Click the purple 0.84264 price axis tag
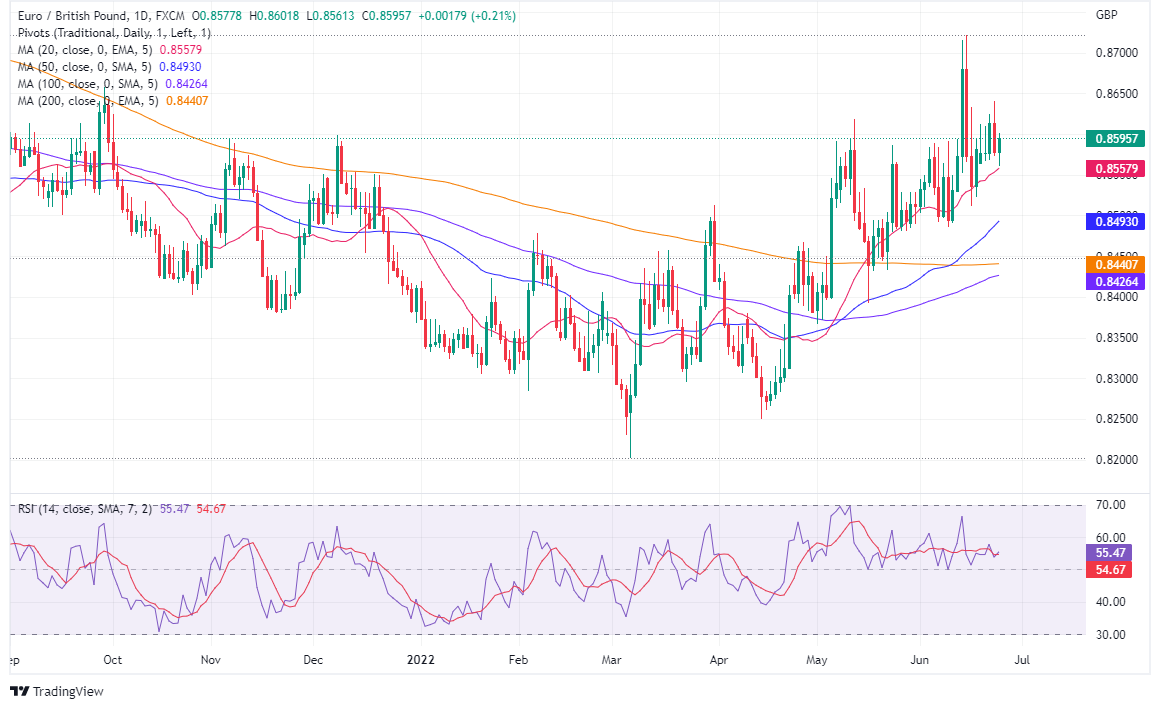Viewport: 1160px width, 709px height. click(1115, 283)
